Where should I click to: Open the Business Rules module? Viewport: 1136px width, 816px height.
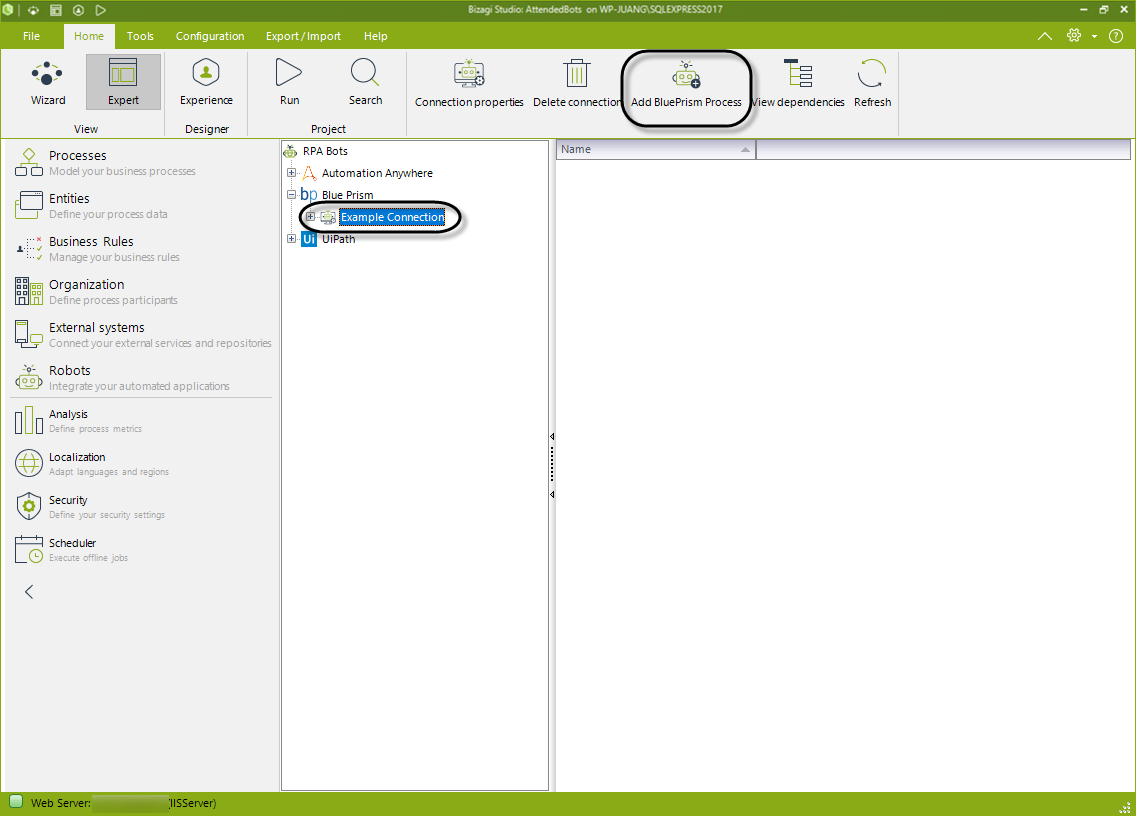pos(142,249)
